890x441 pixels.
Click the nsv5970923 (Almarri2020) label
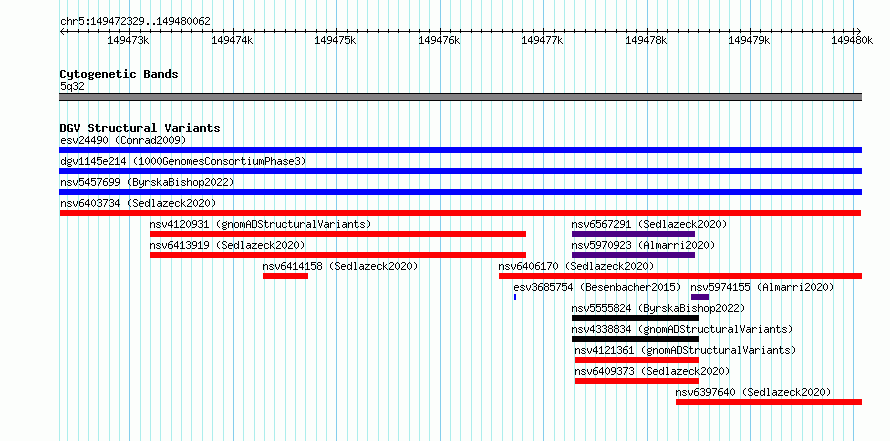(x=643, y=245)
